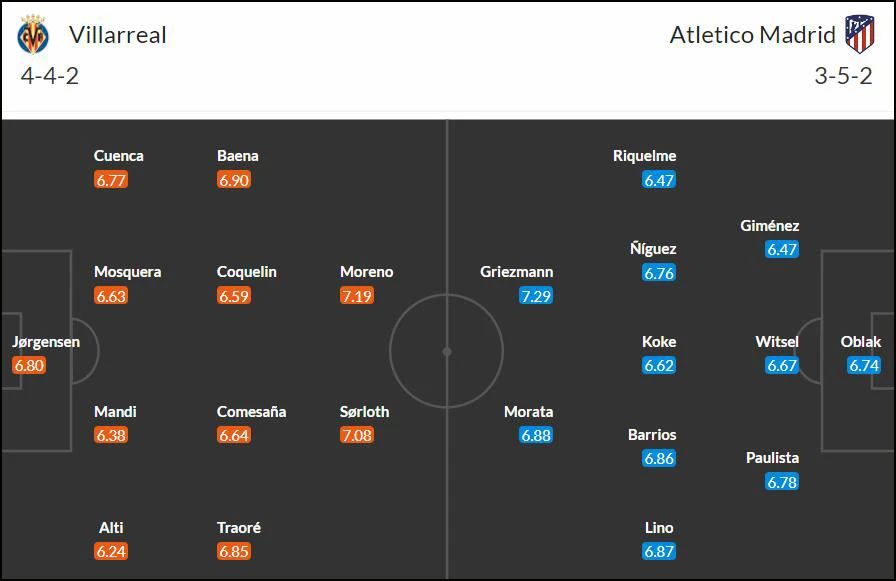Select Riquelme's 6.47 rating badge
Image resolution: width=896 pixels, height=581 pixels.
pyautogui.click(x=659, y=181)
